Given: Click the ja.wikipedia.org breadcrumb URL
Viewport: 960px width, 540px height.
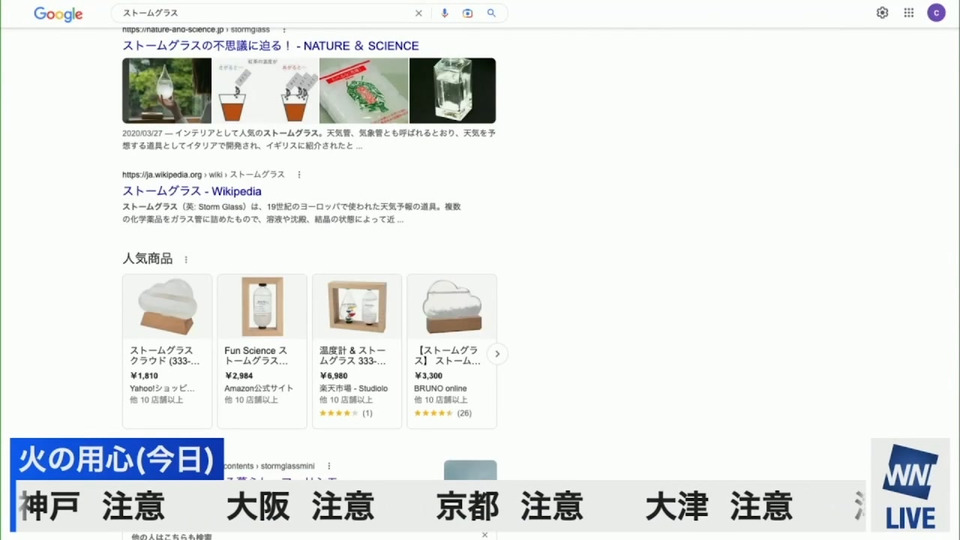Looking at the screenshot, I should tap(203, 174).
